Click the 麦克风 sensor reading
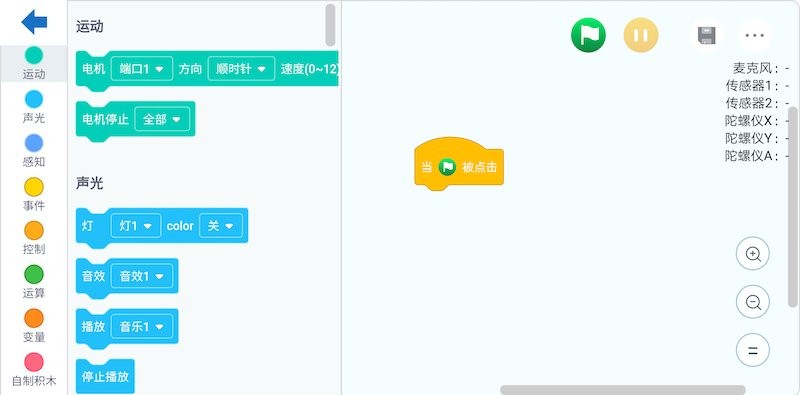This screenshot has width=800, height=395. [x=761, y=68]
